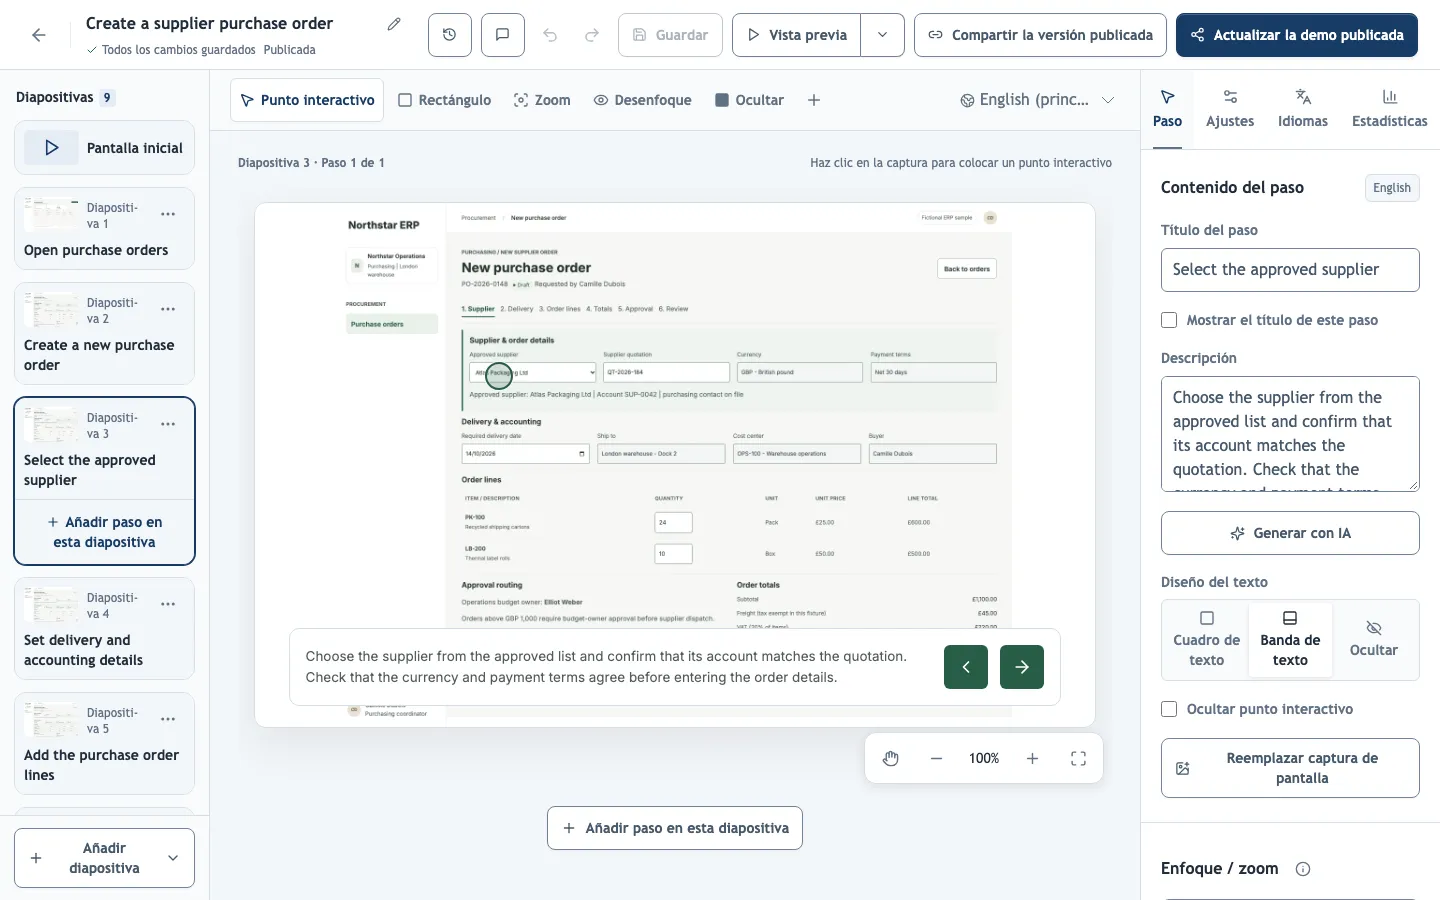Viewport: 1440px width, 900px height.
Task: Click the redo arrow icon
Action: 592,35
